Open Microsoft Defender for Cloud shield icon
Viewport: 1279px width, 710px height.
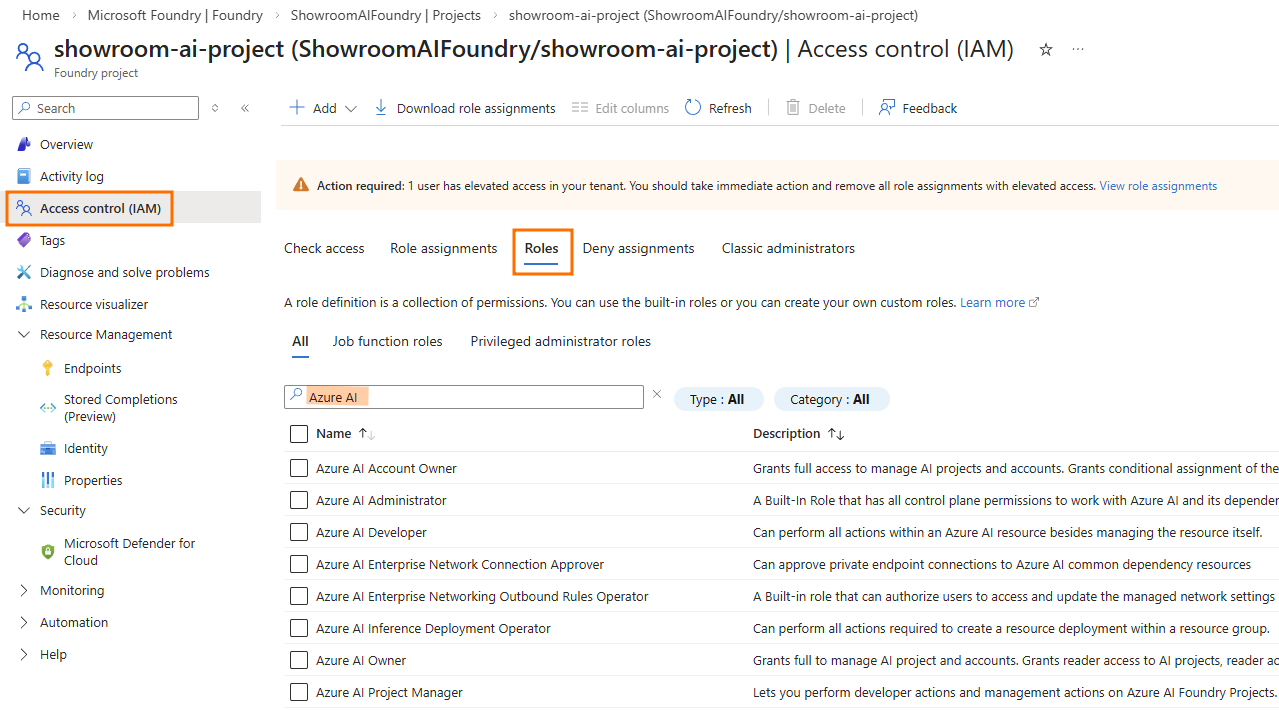coord(47,552)
